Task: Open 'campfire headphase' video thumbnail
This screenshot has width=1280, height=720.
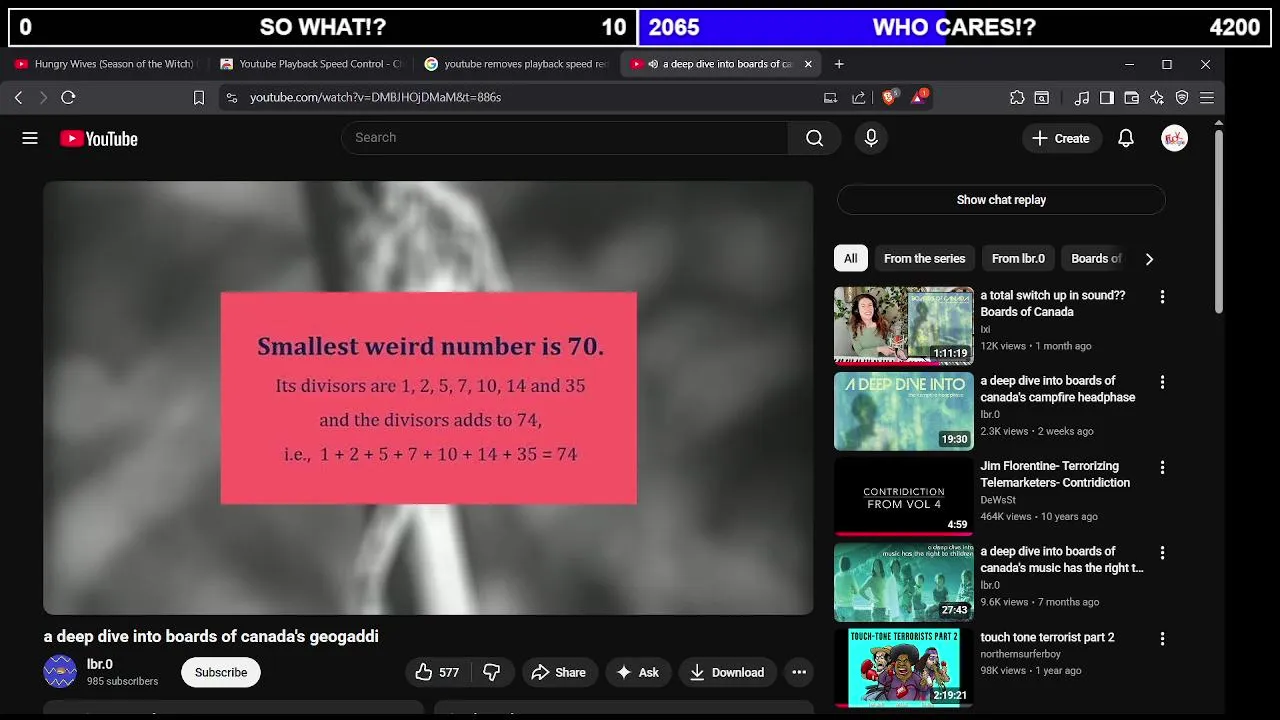Action: (904, 411)
